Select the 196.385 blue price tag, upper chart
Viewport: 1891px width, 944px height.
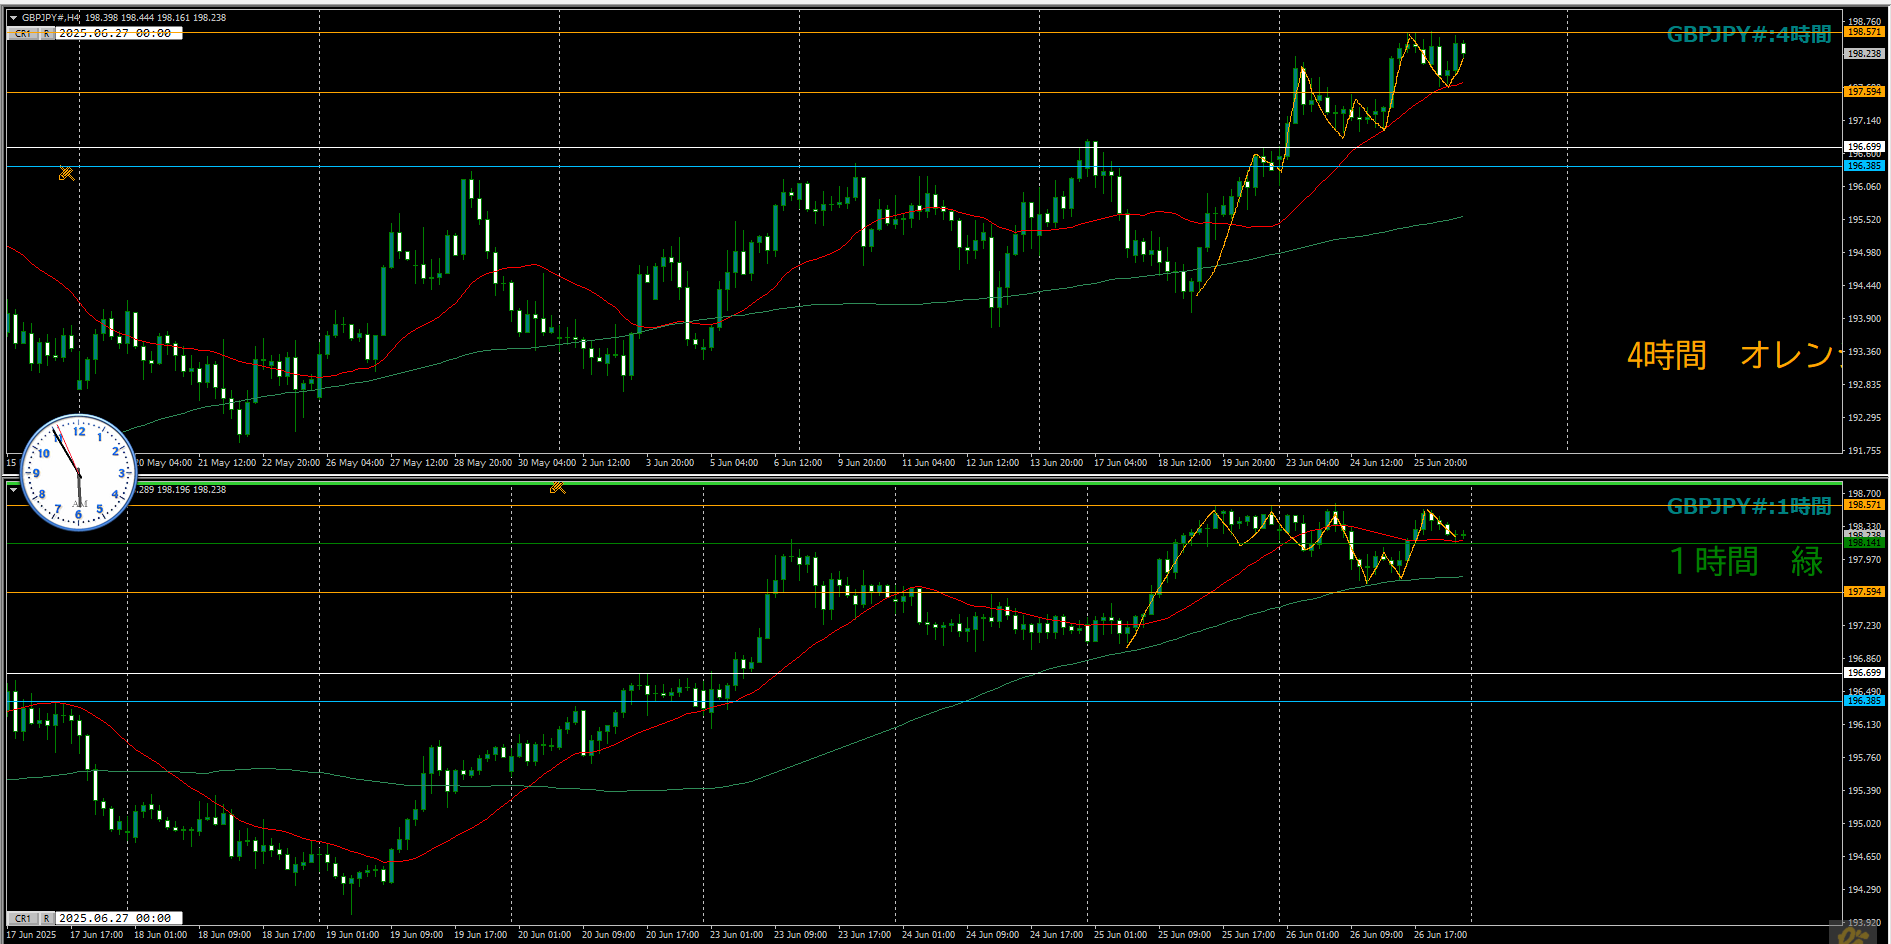[x=1864, y=166]
